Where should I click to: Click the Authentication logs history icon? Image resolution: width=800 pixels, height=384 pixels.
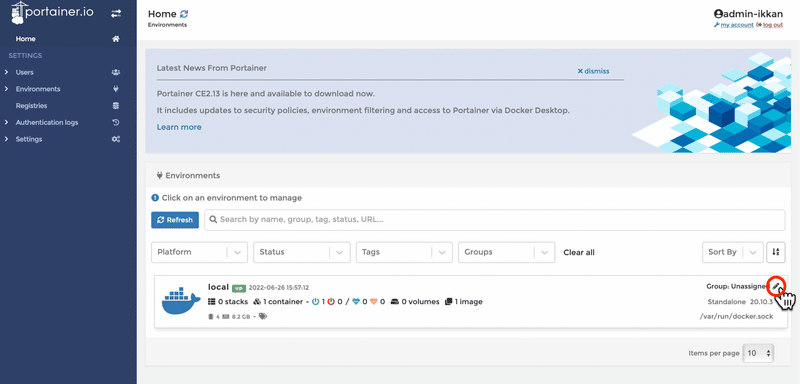(116, 122)
